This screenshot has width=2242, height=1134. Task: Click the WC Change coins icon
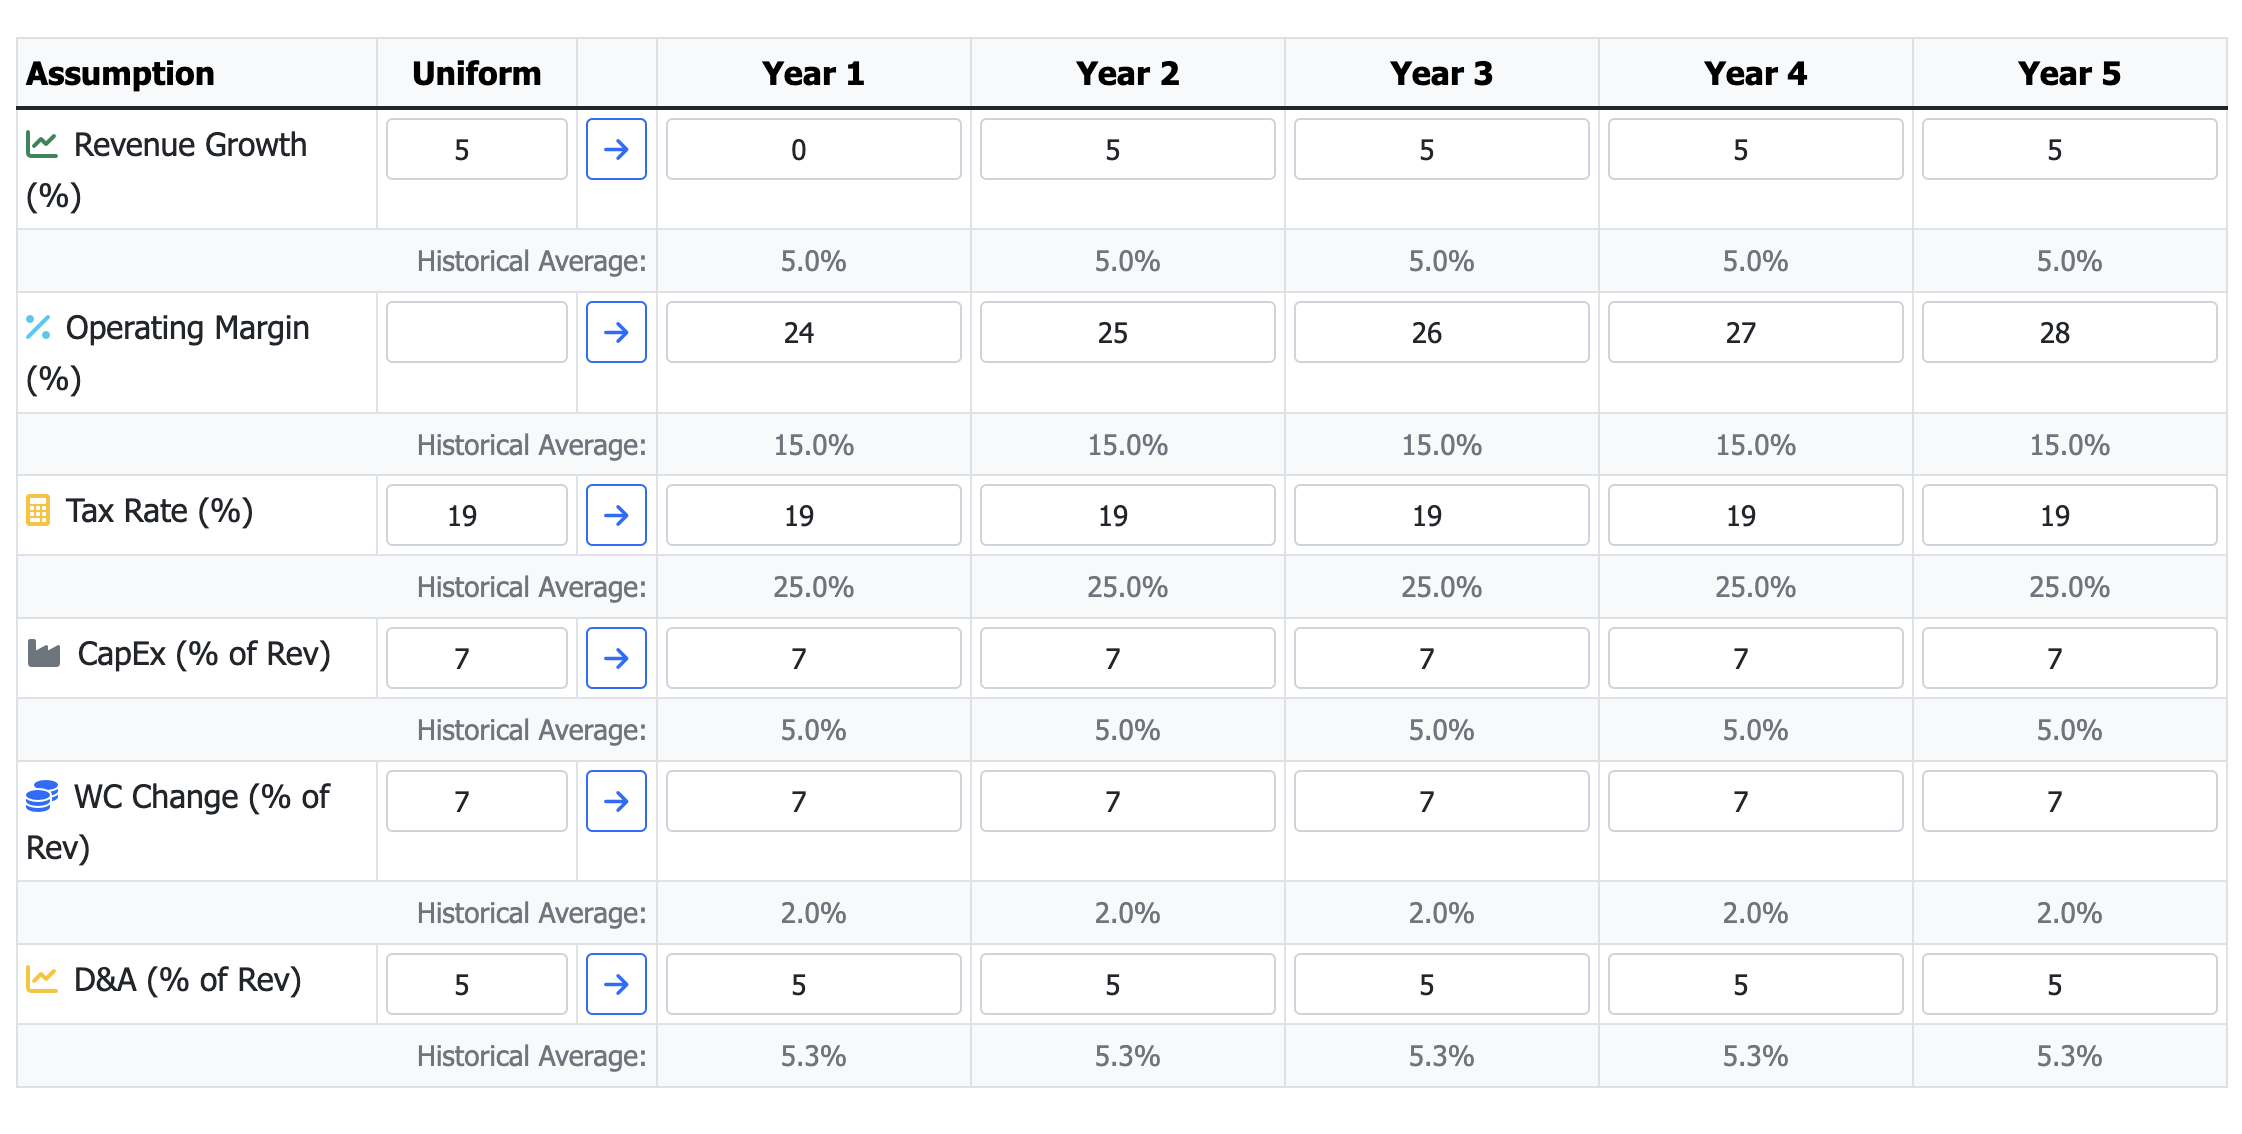42,796
